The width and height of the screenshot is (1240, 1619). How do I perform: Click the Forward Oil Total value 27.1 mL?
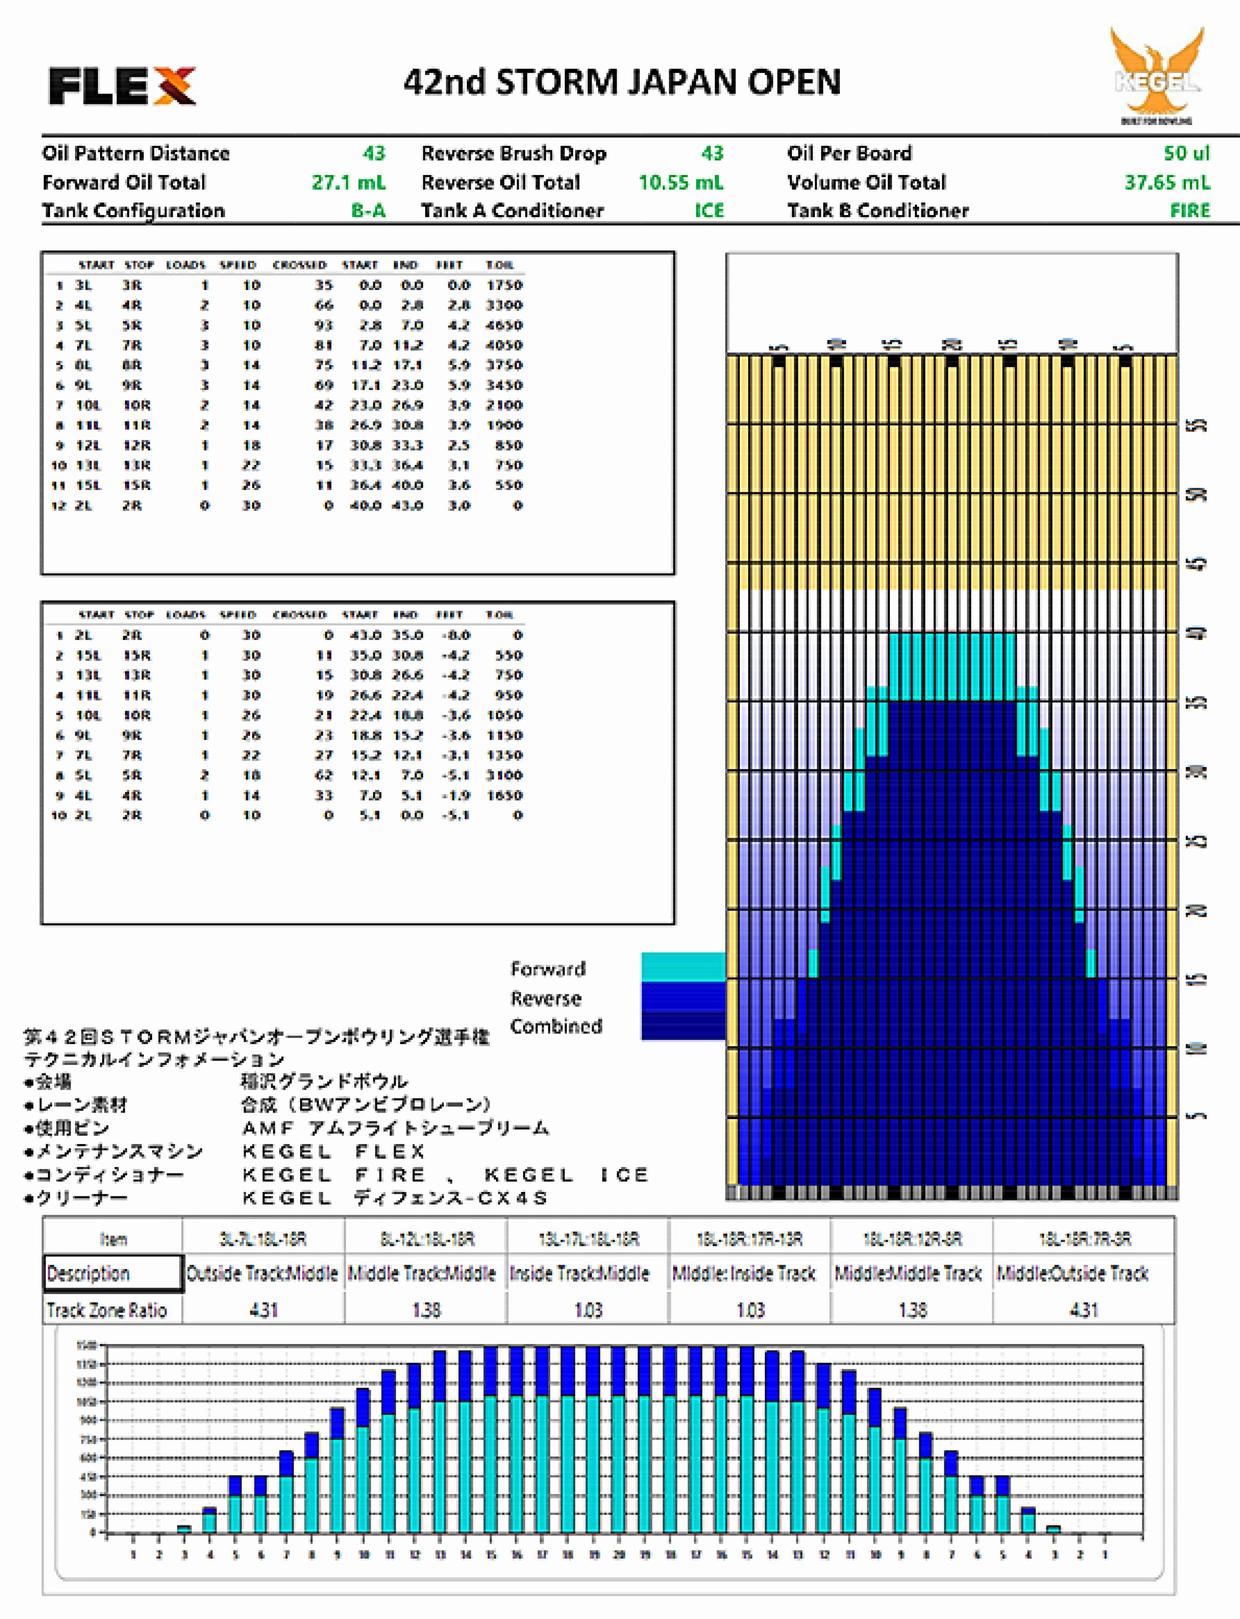pyautogui.click(x=348, y=182)
